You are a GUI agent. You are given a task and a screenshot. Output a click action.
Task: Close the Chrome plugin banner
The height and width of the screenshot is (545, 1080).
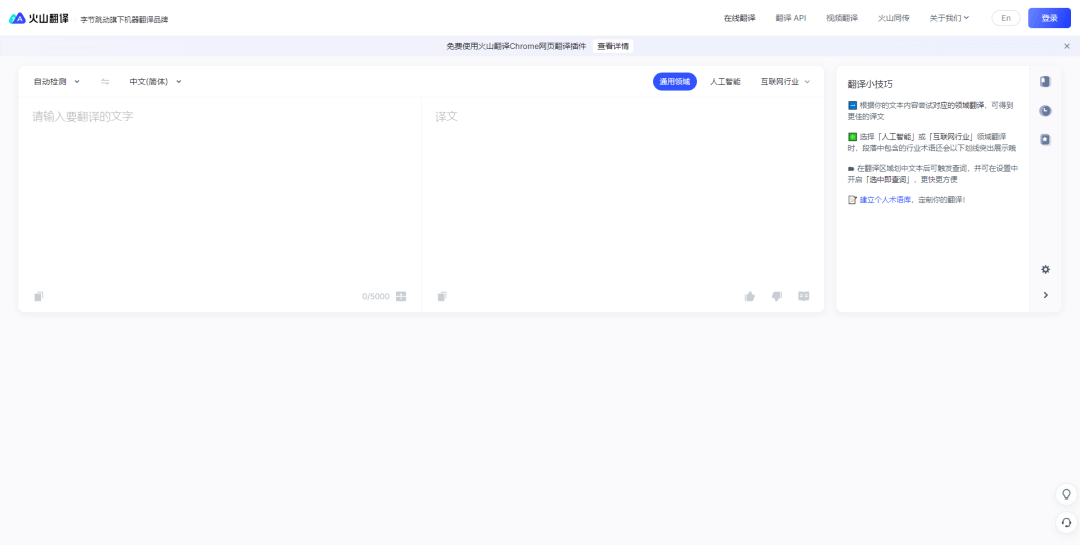[1067, 46]
